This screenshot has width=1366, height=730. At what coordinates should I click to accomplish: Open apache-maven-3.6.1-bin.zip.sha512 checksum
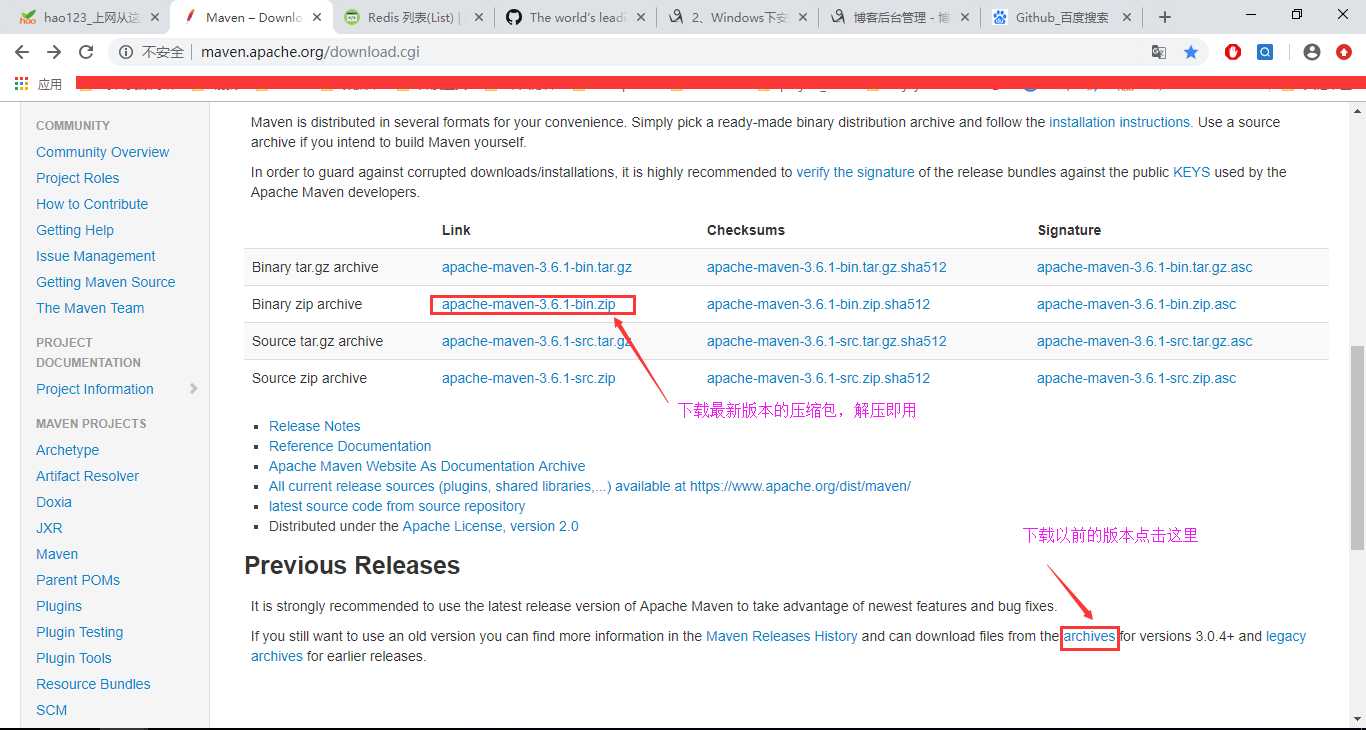[819, 304]
